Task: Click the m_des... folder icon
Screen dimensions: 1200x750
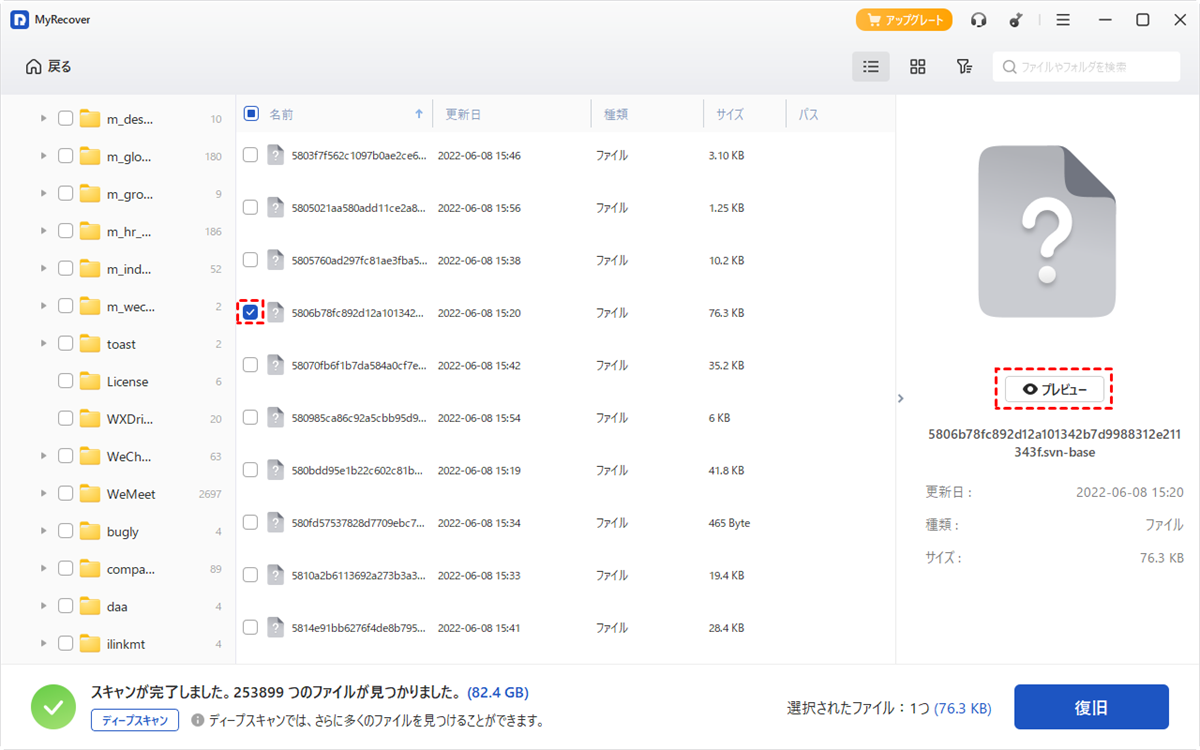Action: click(90, 119)
